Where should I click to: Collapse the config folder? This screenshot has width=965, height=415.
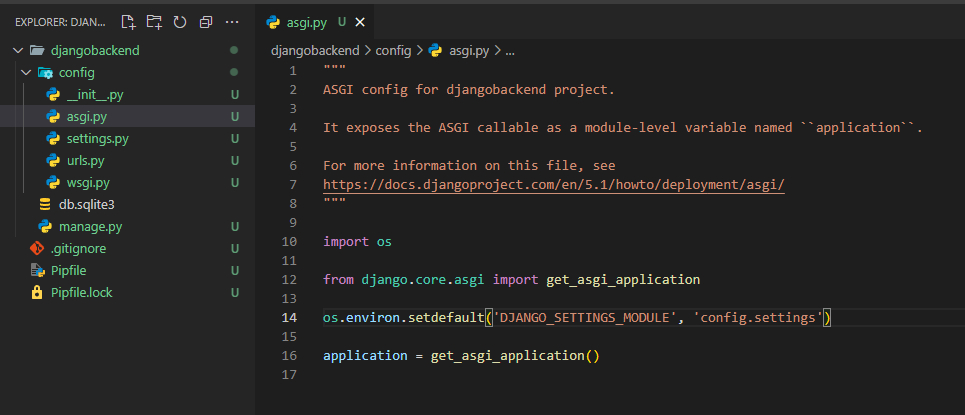27,72
